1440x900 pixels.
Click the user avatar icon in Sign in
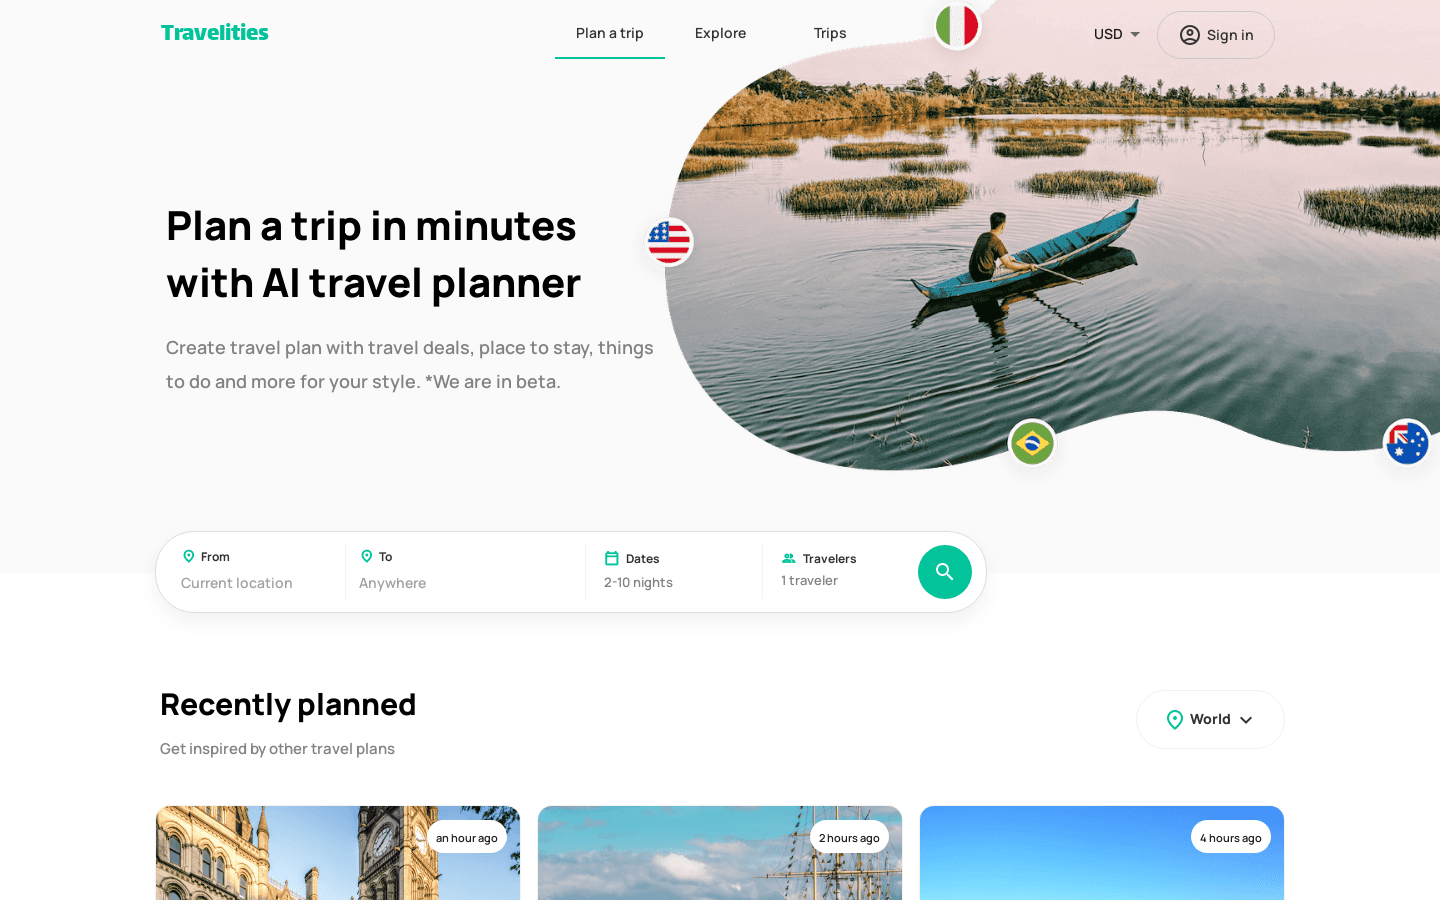pyautogui.click(x=1190, y=35)
